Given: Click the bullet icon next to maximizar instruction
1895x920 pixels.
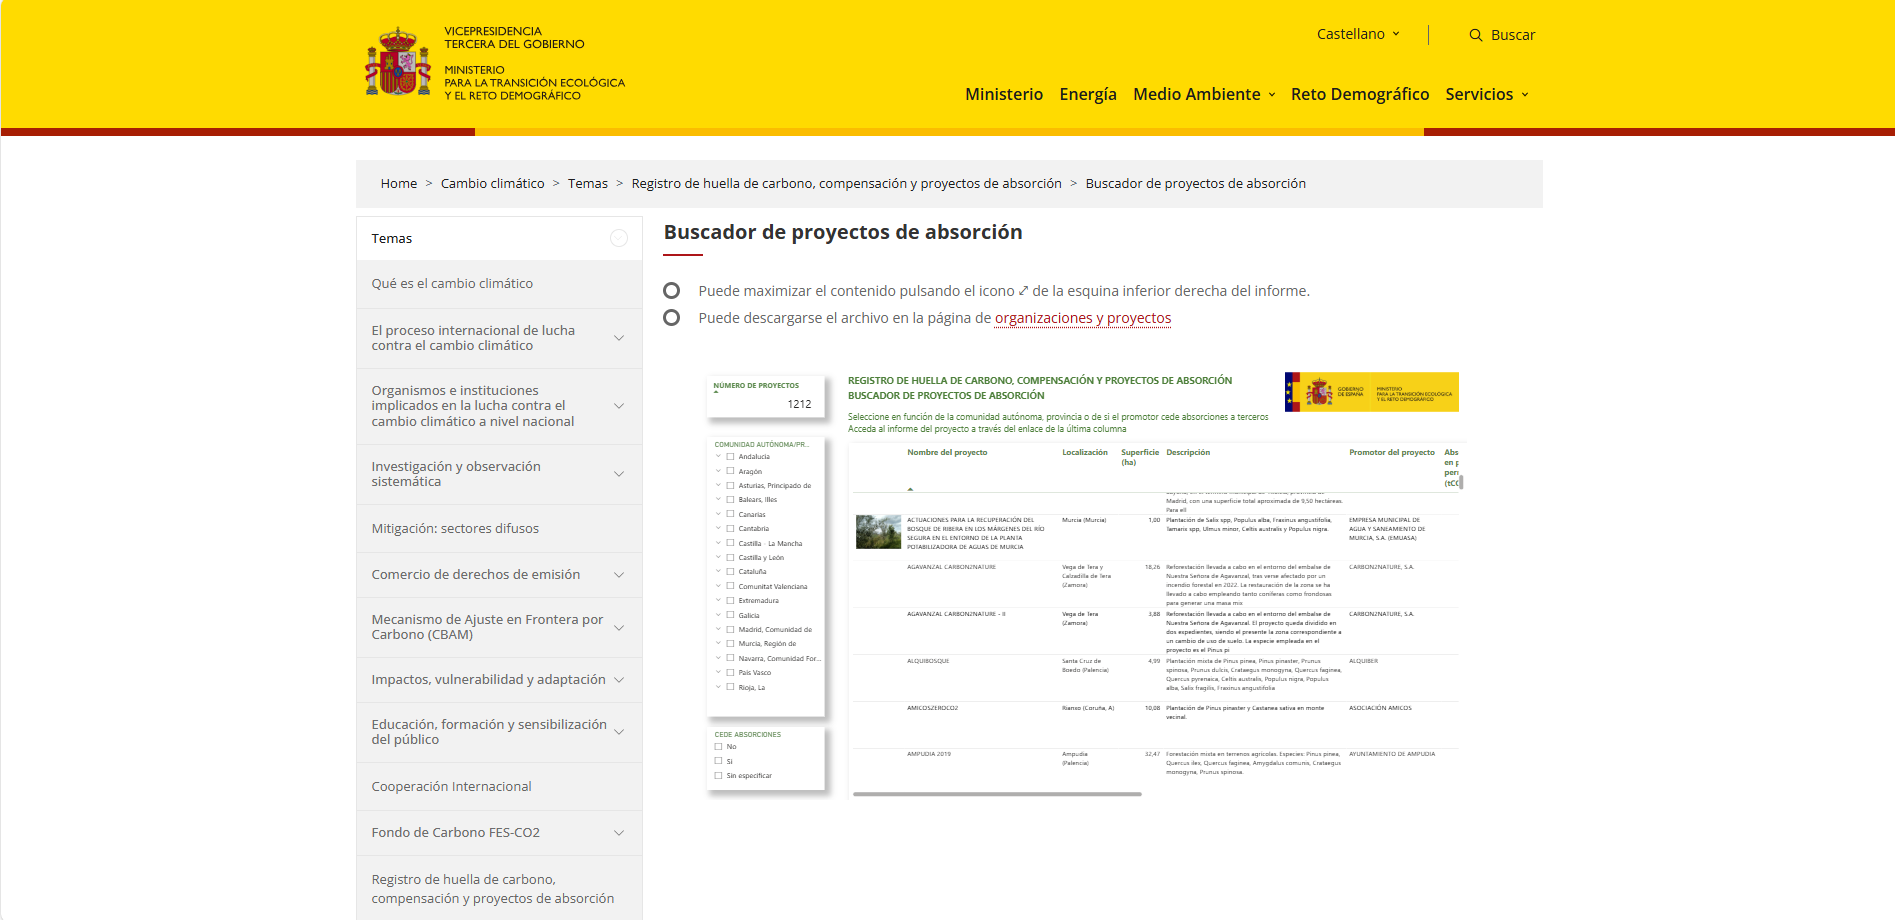Looking at the screenshot, I should 671,291.
